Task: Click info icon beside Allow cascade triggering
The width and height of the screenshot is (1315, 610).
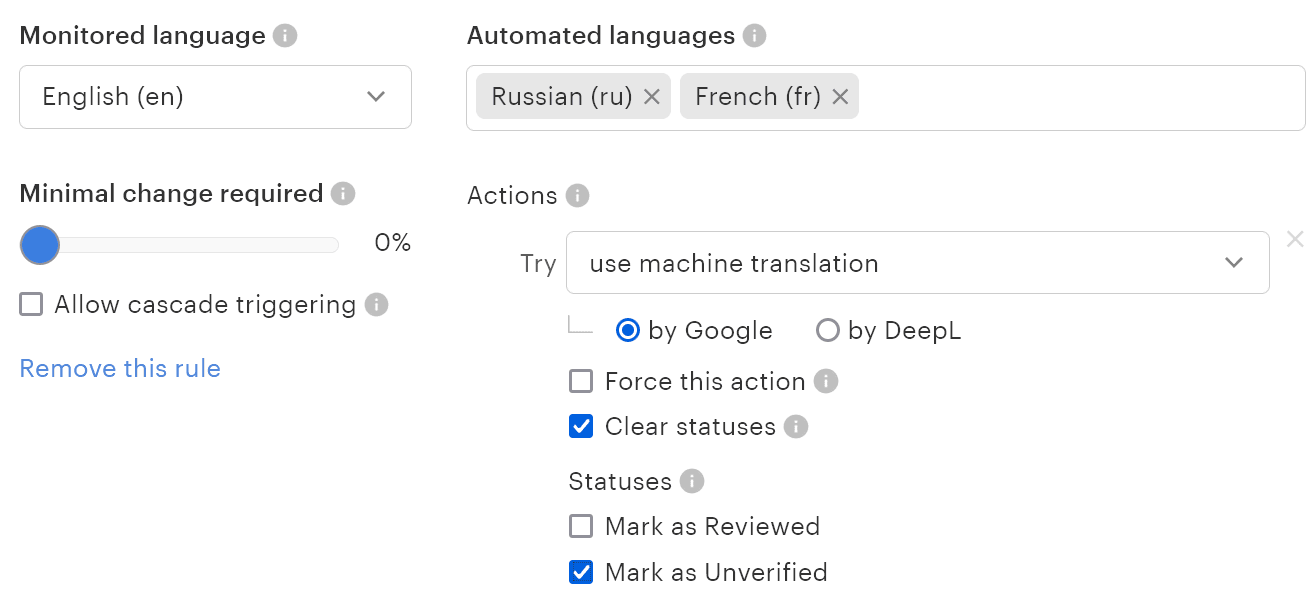Action: (376, 305)
